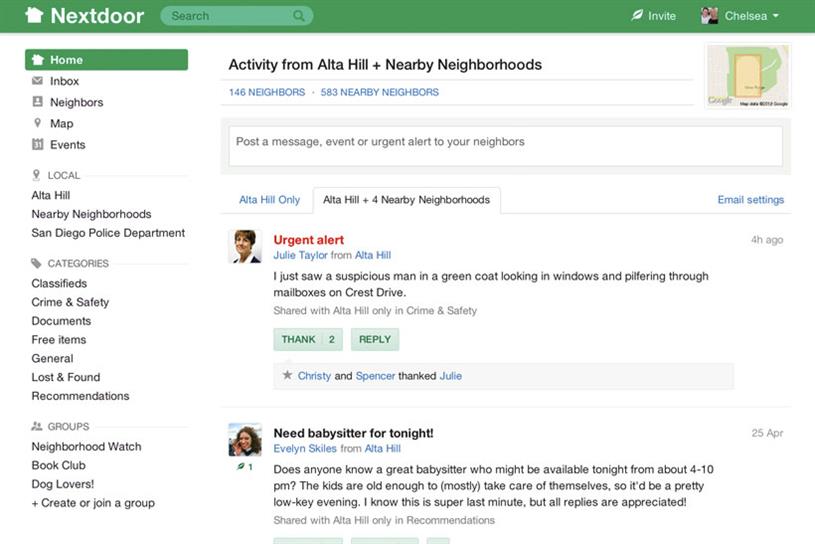Click the Need babysitter for tonight! title
This screenshot has height=544, width=815.
click(353, 433)
